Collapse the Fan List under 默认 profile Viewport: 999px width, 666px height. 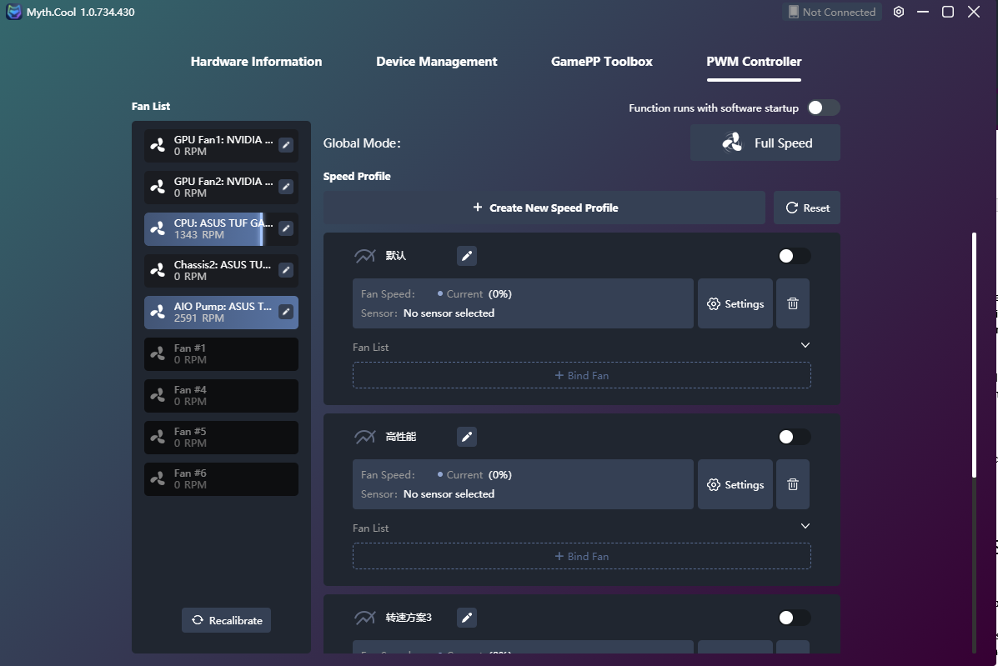coord(805,345)
